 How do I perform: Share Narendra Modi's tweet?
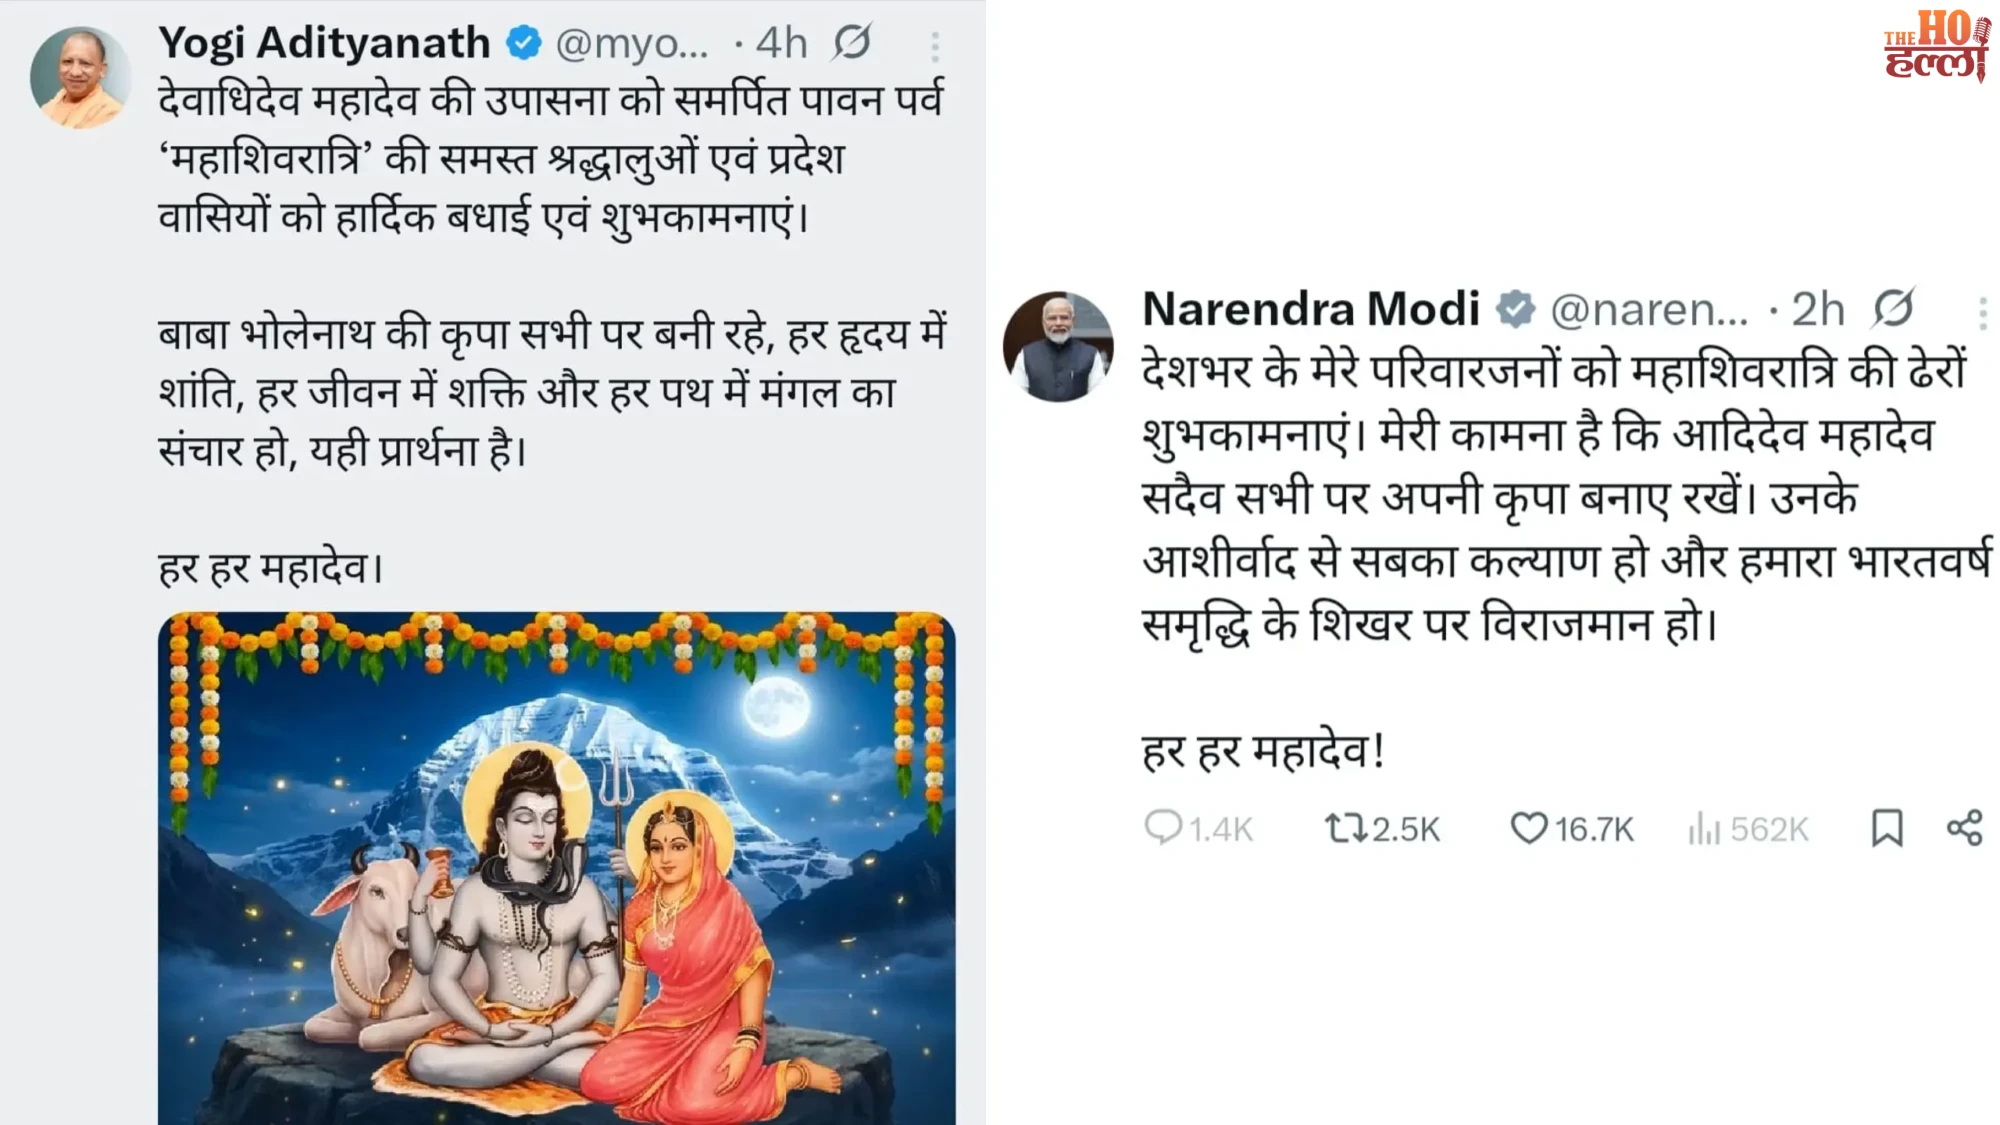pyautogui.click(x=1965, y=828)
